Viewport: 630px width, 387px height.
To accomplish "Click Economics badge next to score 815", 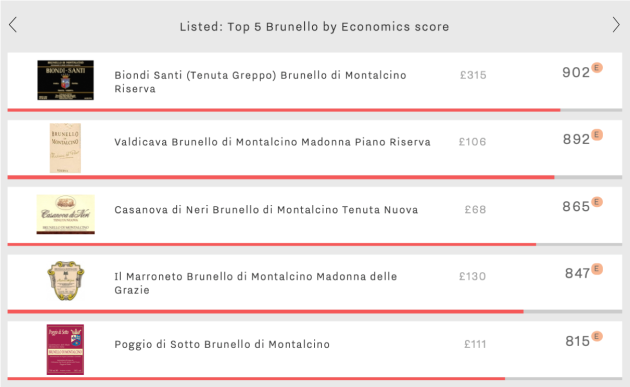I will coord(597,336).
